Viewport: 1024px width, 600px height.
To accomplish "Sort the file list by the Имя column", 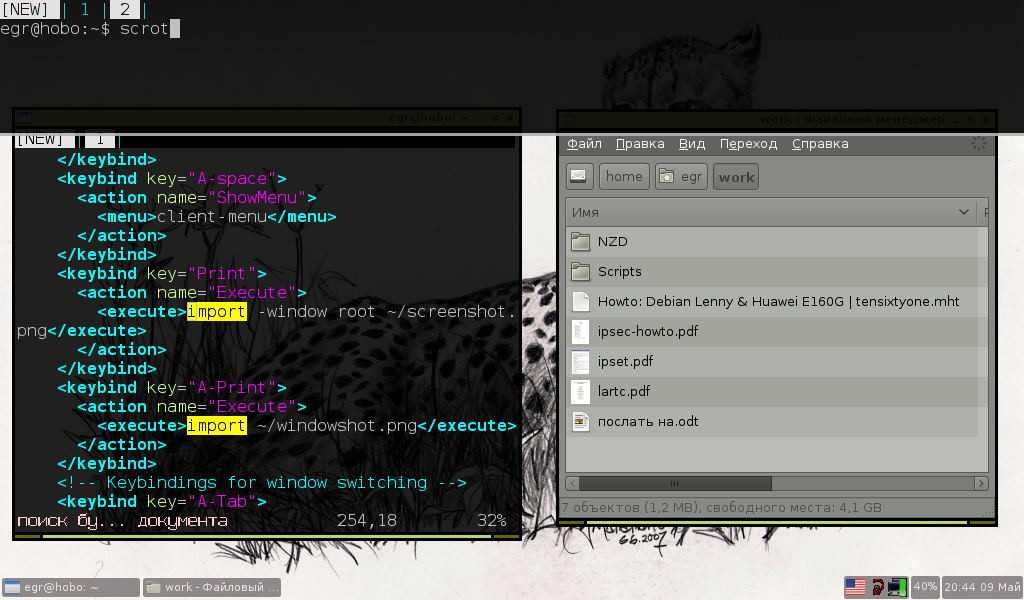I will [x=771, y=212].
